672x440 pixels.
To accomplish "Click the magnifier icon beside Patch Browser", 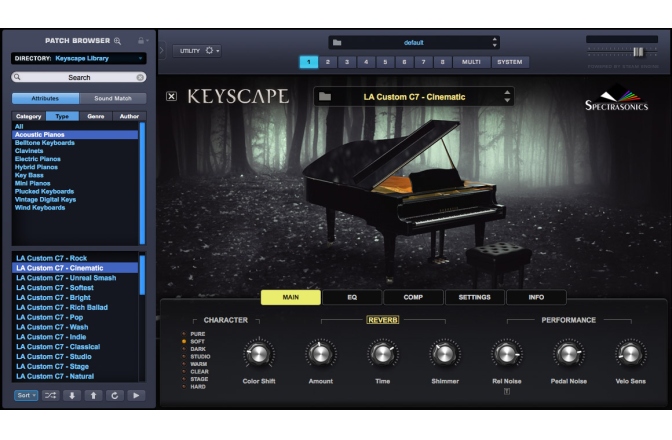I will point(117,41).
